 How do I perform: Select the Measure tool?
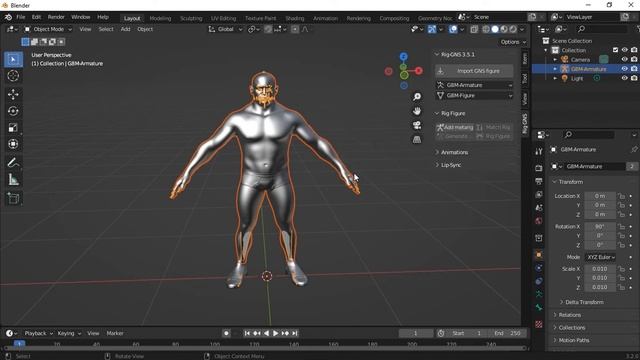coord(13,180)
